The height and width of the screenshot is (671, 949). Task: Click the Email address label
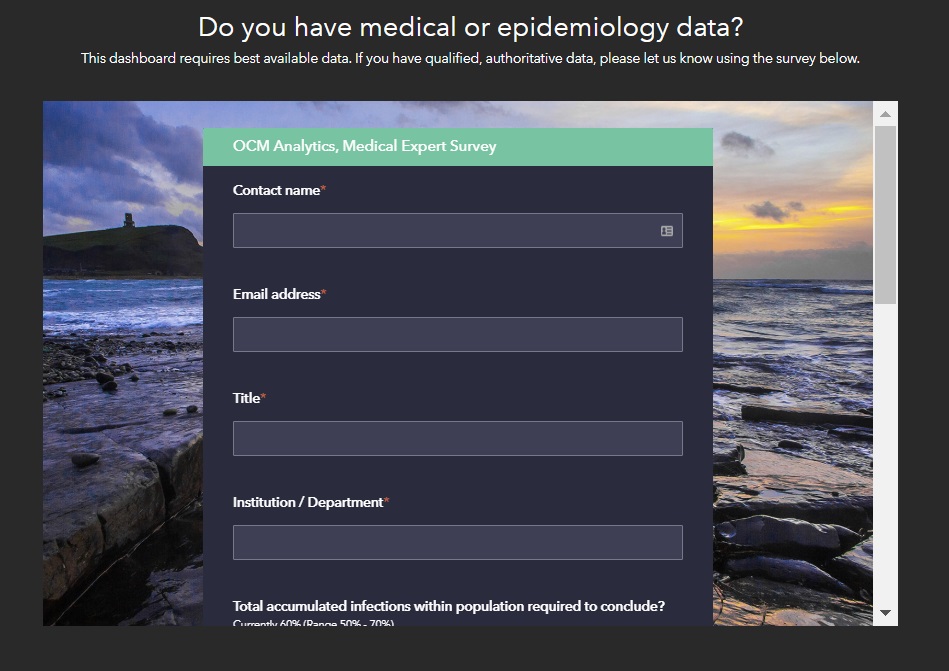tap(279, 294)
